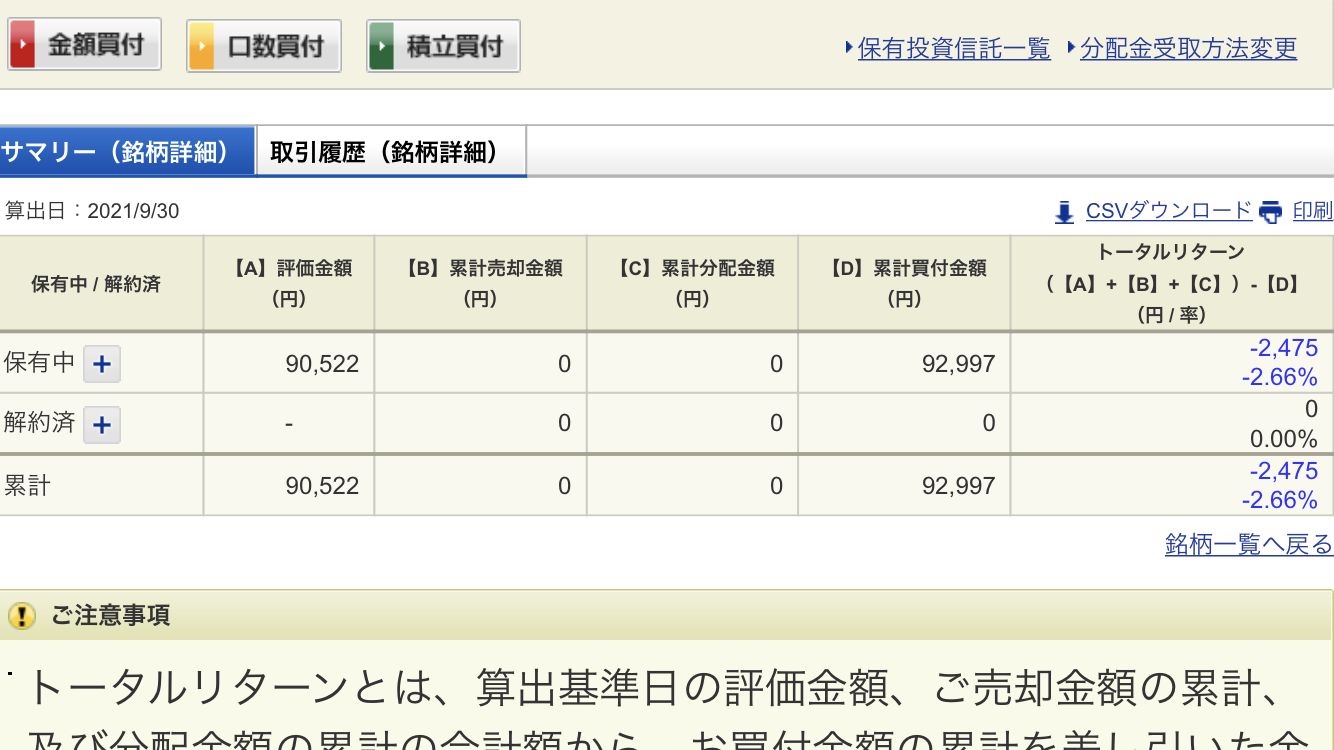
Task: Click the トータルリターン column header
Action: [1171, 283]
